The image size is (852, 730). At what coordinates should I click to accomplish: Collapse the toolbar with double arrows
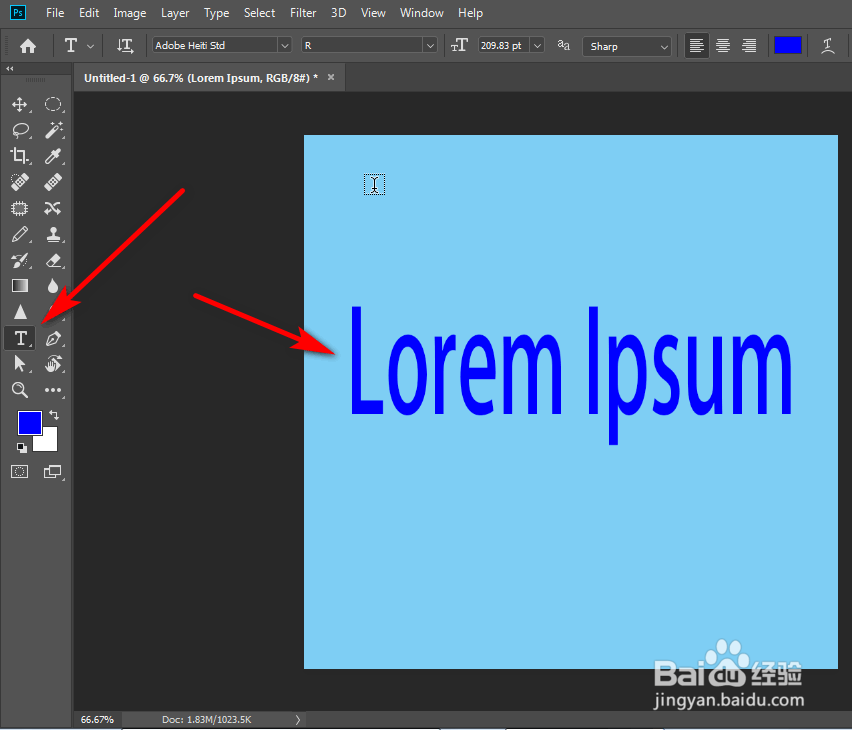click(x=9, y=68)
